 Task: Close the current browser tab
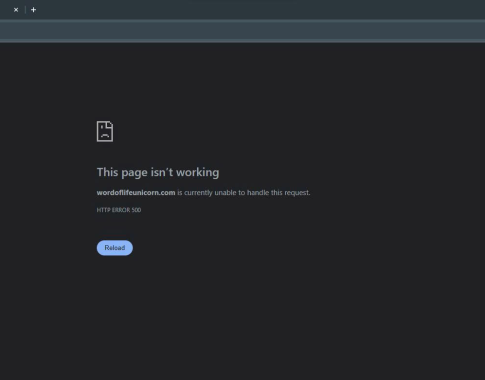(x=16, y=10)
